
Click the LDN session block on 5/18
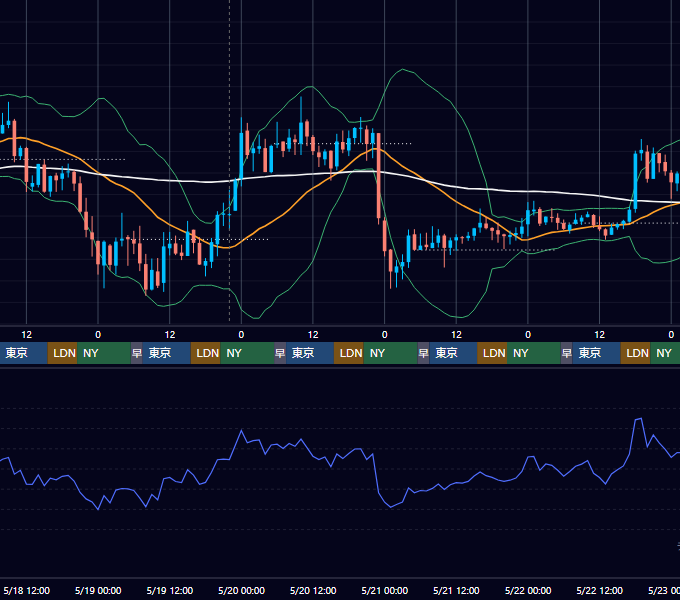coord(62,353)
